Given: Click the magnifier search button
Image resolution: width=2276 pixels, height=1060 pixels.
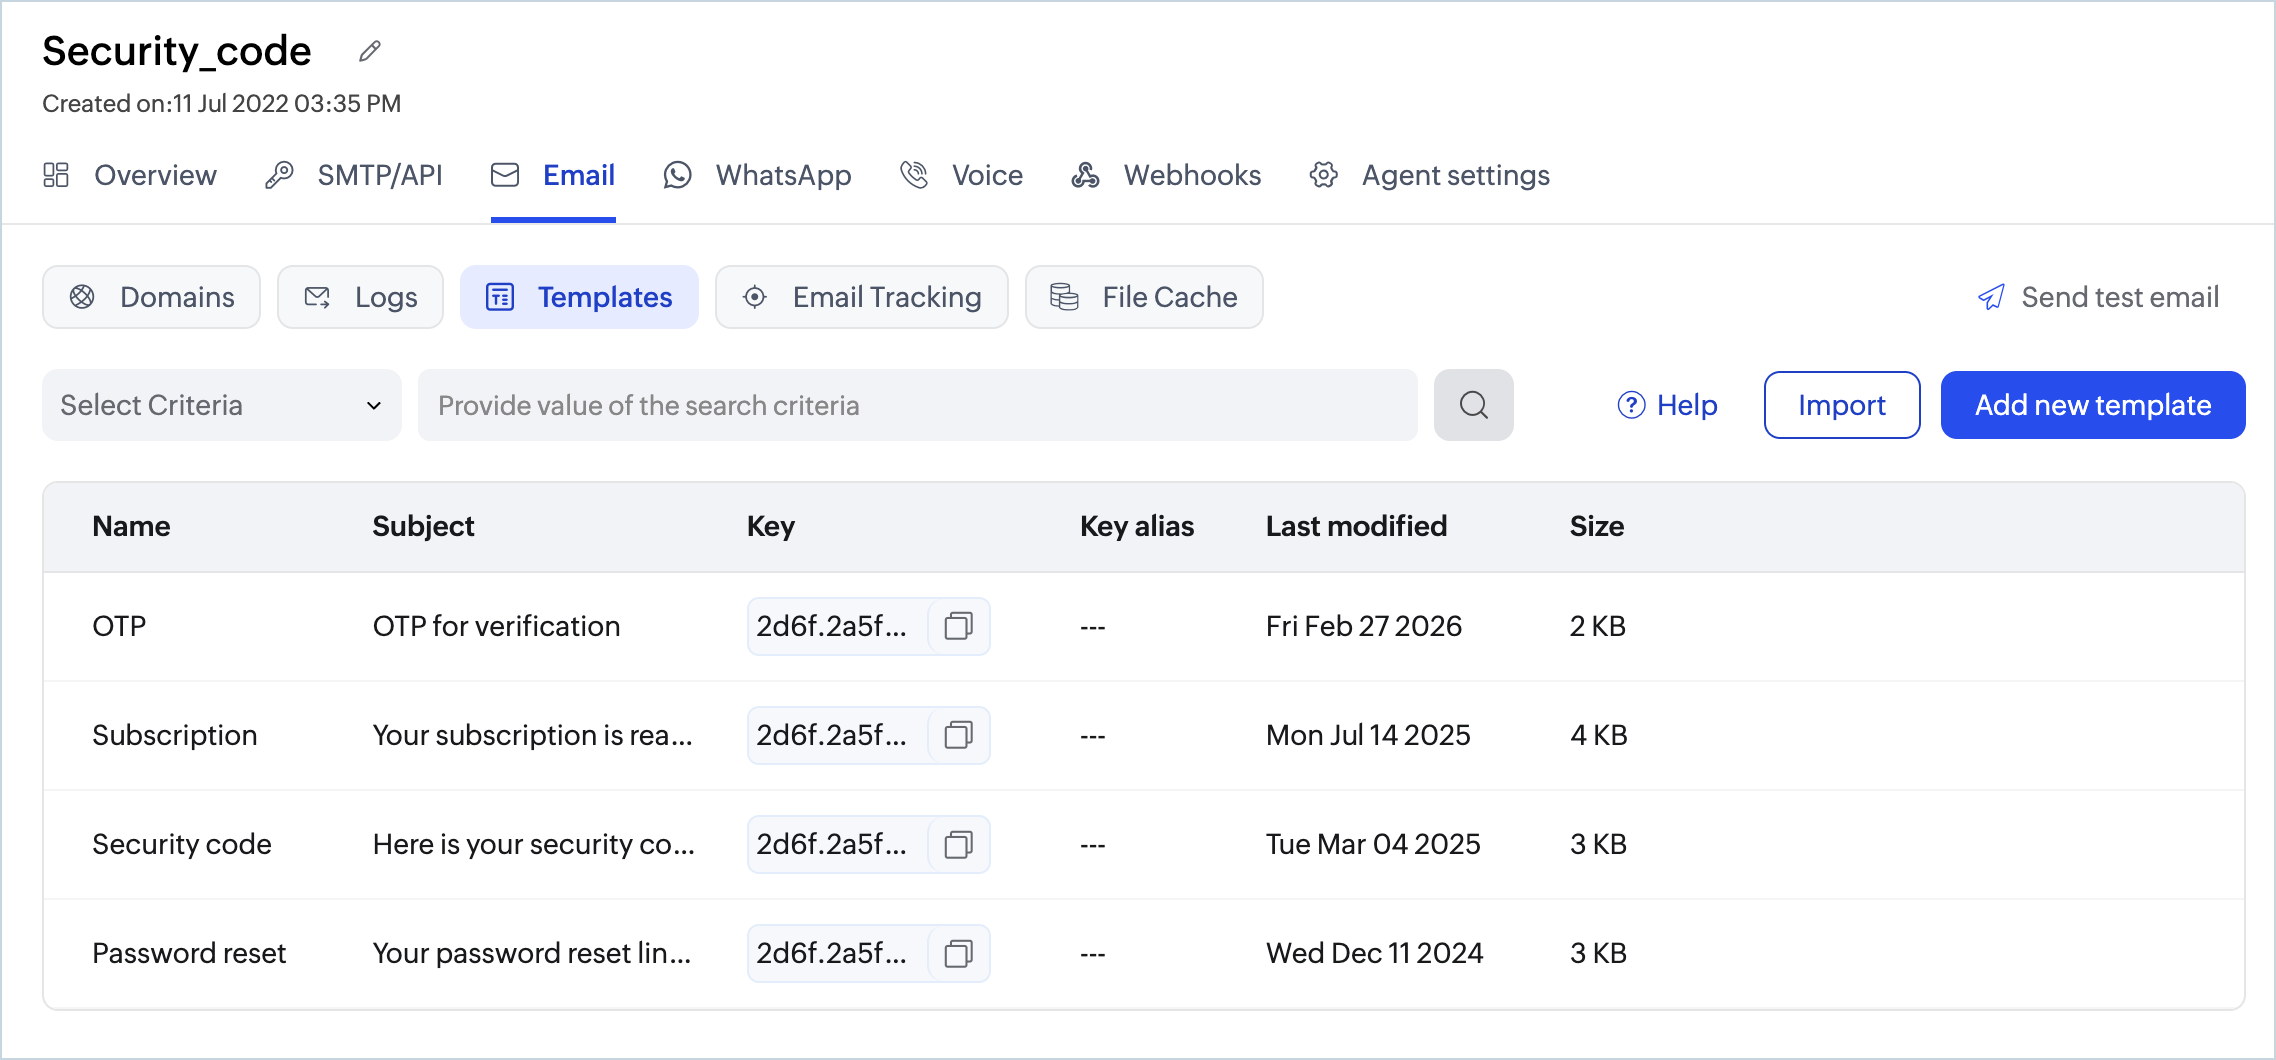Looking at the screenshot, I should point(1473,405).
